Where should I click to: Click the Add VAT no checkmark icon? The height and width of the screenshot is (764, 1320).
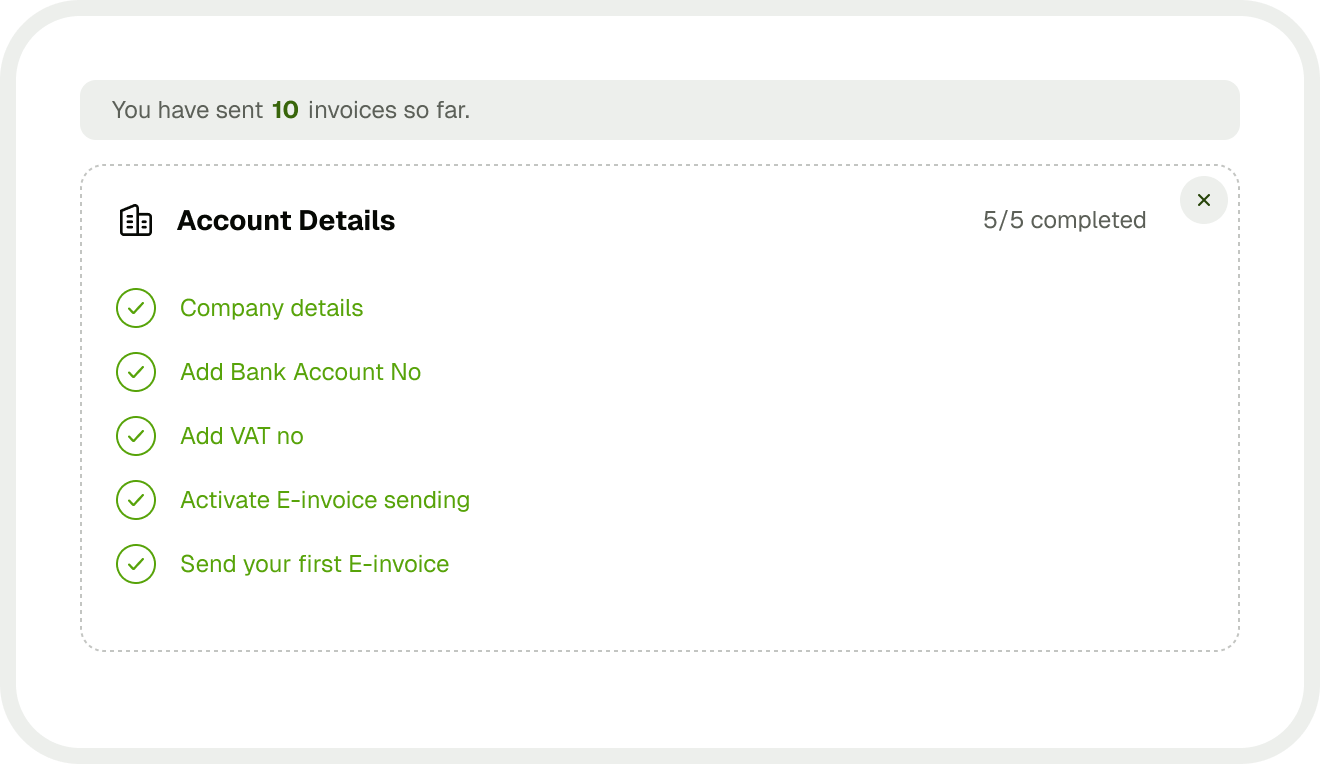pos(136,436)
